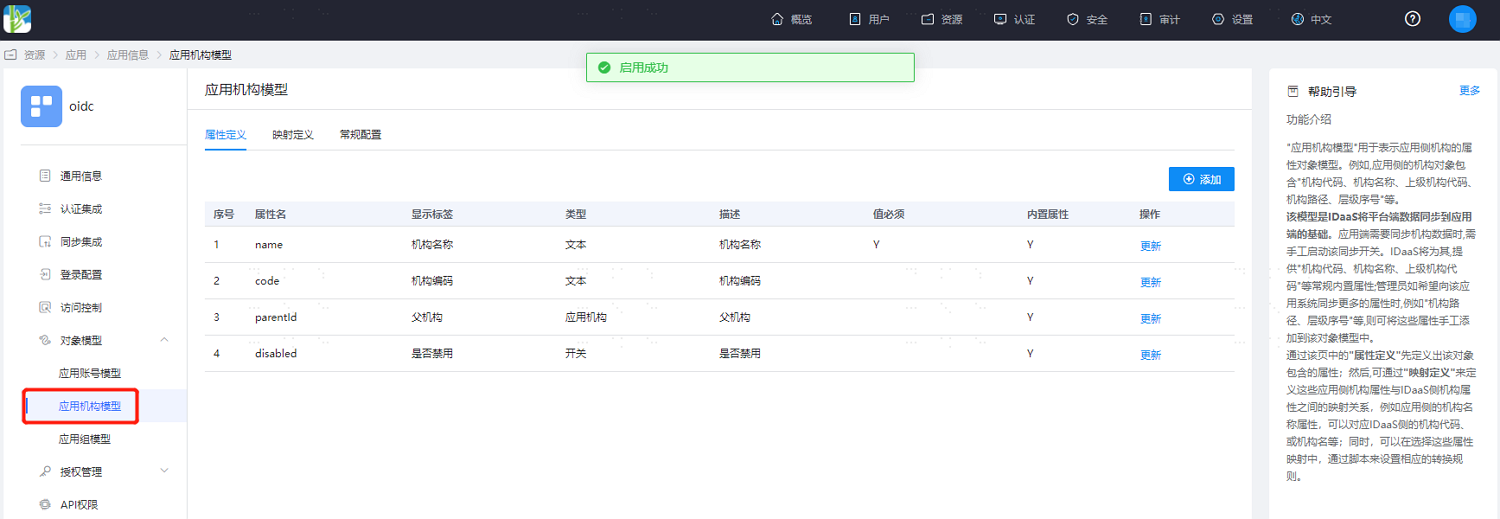
Task: Click the blue 添加 button
Action: [x=1201, y=179]
